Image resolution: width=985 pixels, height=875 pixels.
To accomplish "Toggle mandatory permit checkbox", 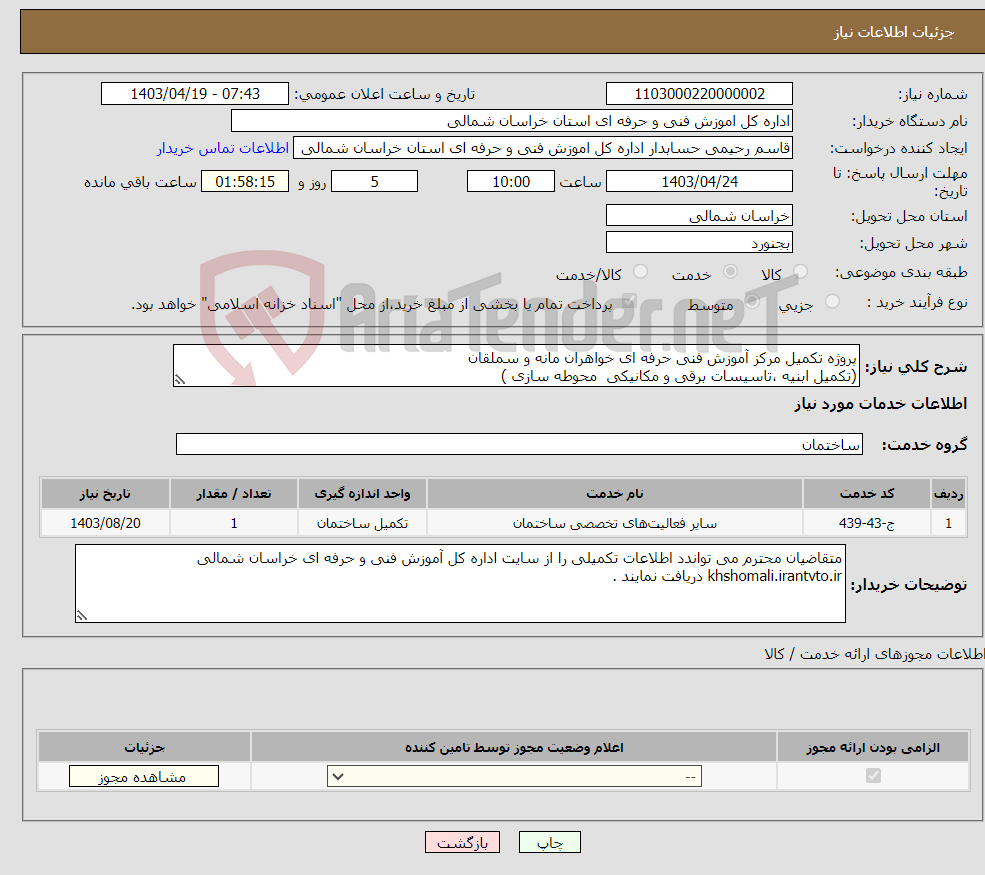I will coord(873,776).
